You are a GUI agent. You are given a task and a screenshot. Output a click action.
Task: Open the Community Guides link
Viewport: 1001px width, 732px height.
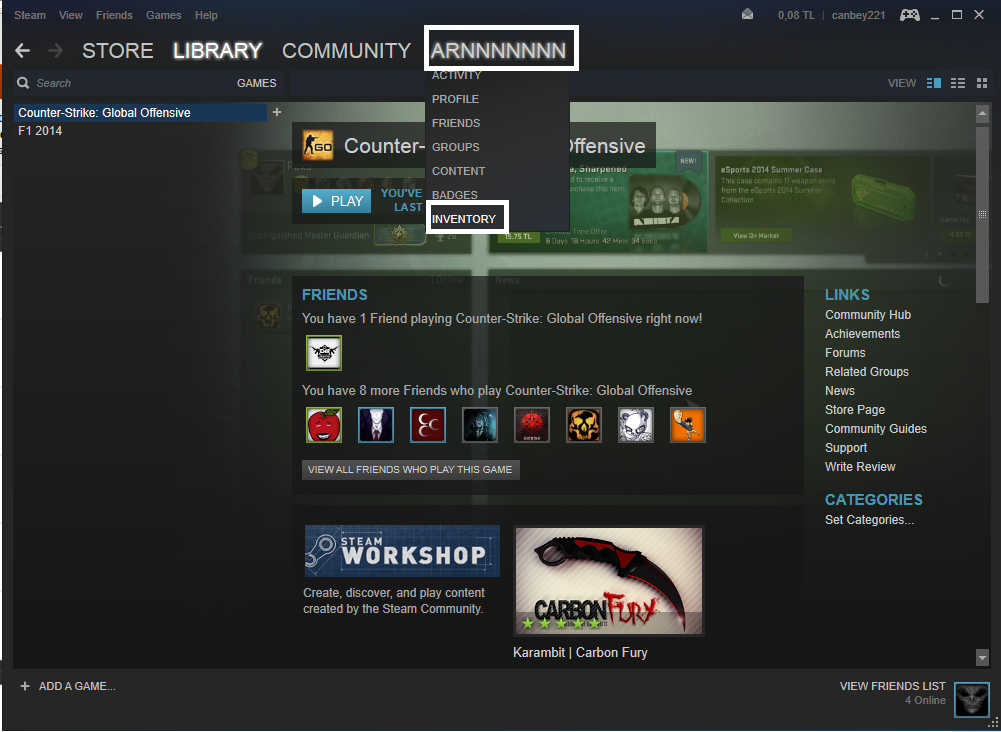coord(875,429)
